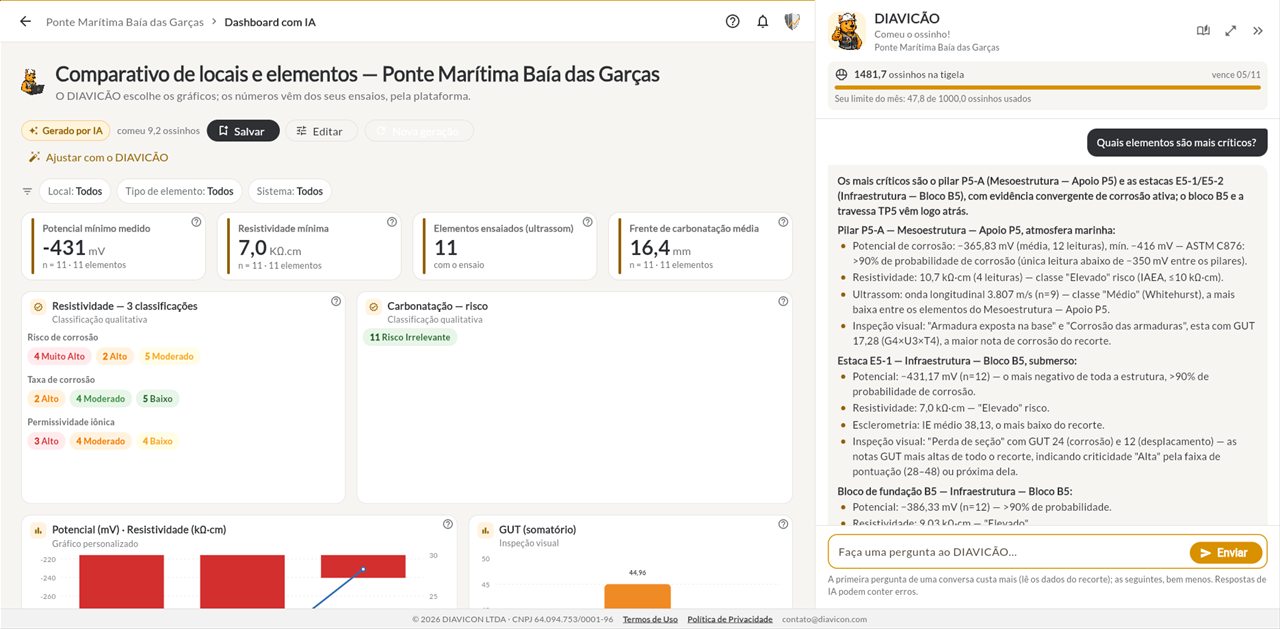Select the 5 Moderado risk chip
Image resolution: width=1280 pixels, height=629 pixels.
point(169,356)
